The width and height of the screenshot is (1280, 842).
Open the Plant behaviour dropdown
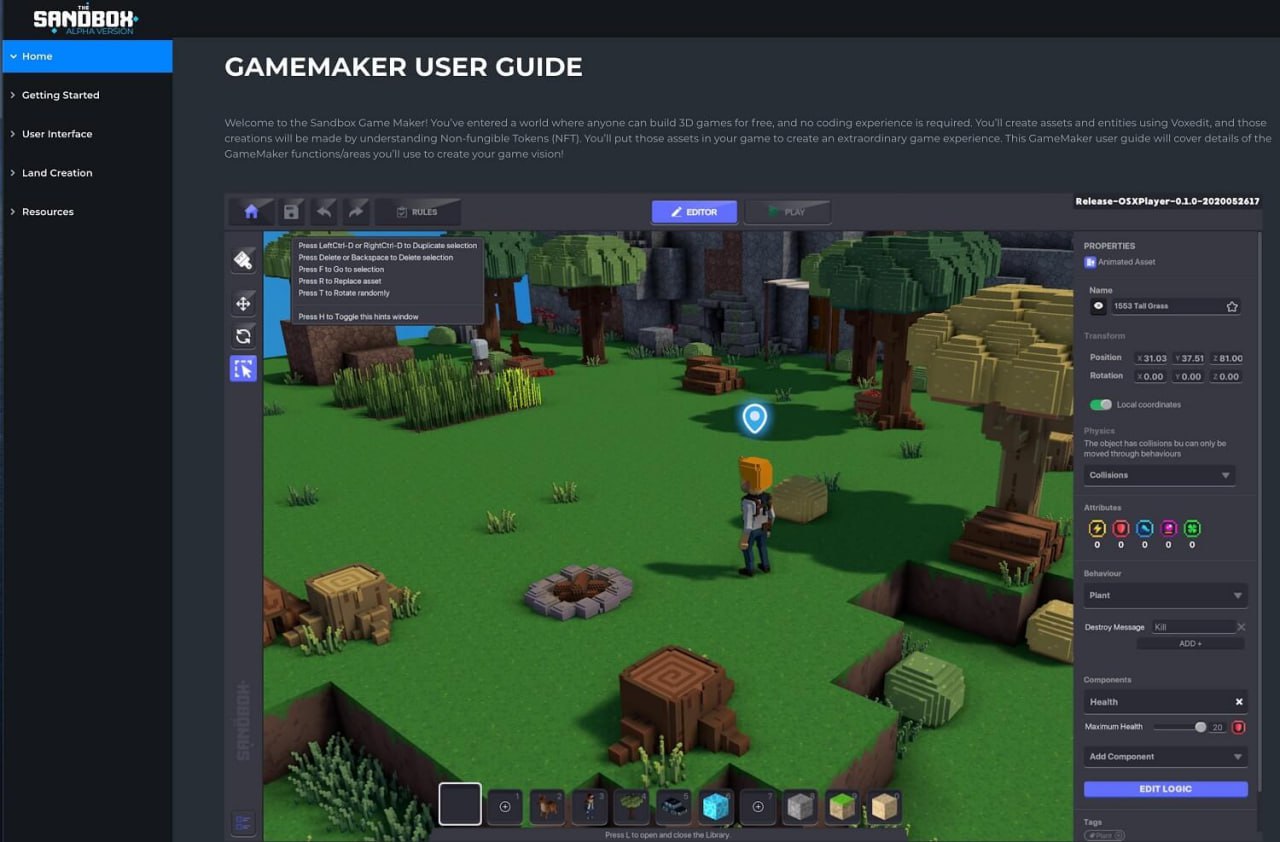pos(1165,595)
